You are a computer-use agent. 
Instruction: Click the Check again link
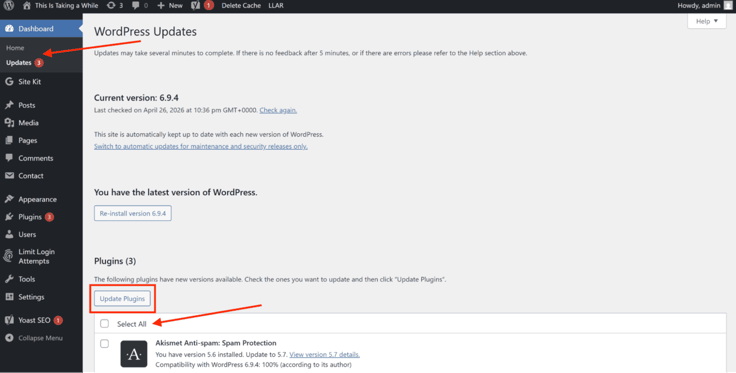click(x=278, y=110)
